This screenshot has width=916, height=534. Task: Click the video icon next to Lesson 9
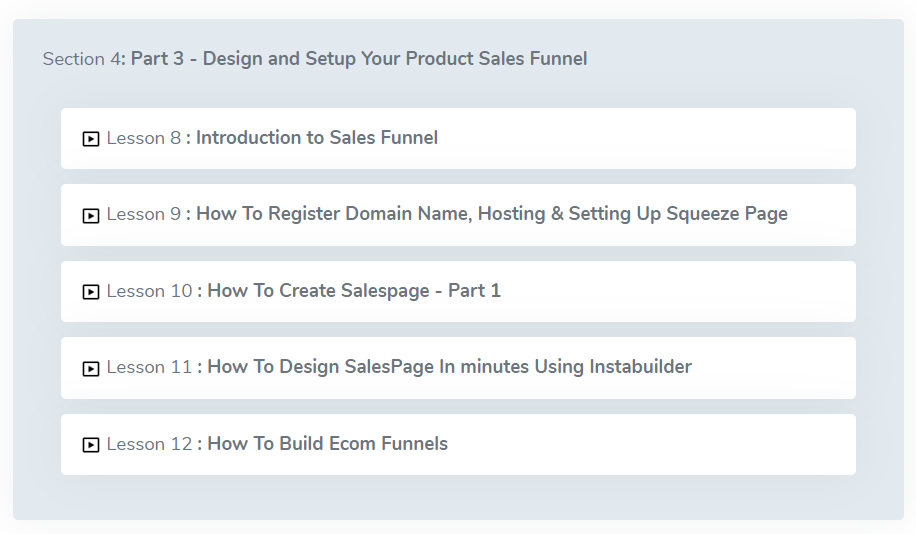click(91, 216)
